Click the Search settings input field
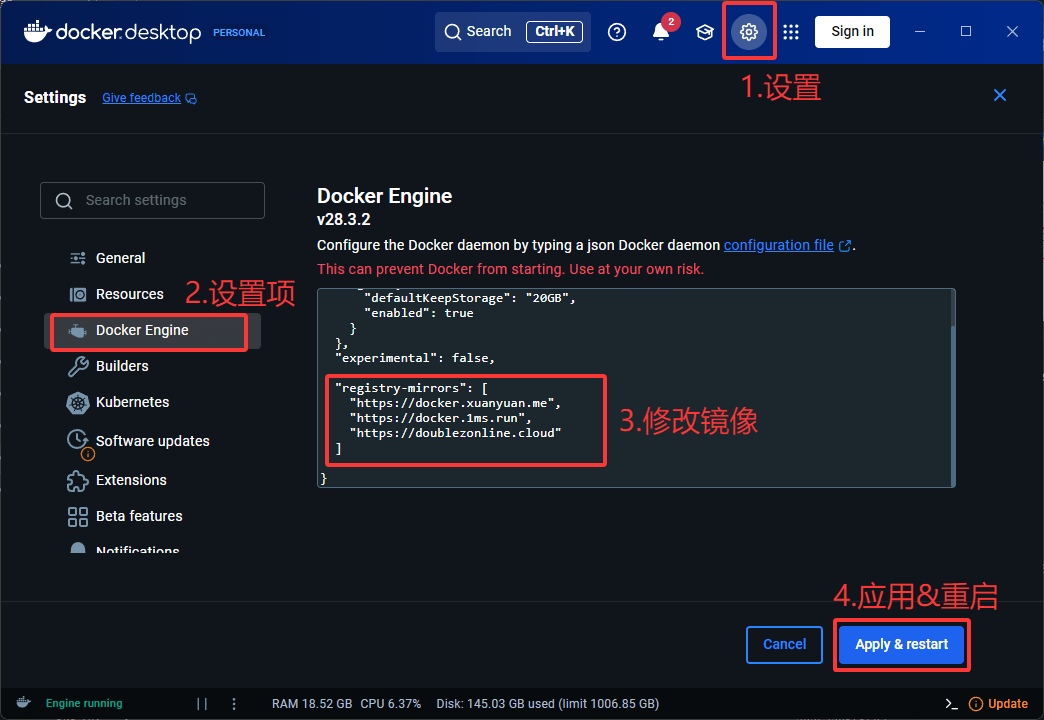This screenshot has height=720, width=1044. tap(152, 200)
